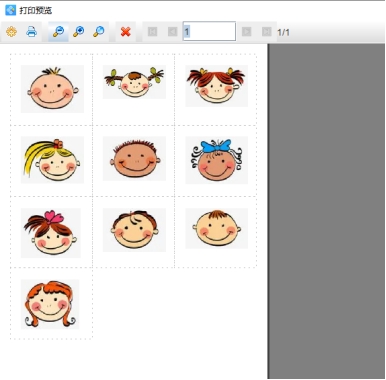Select the spiky-haired tan boy thumbnail
The image size is (386, 380).
(134, 159)
